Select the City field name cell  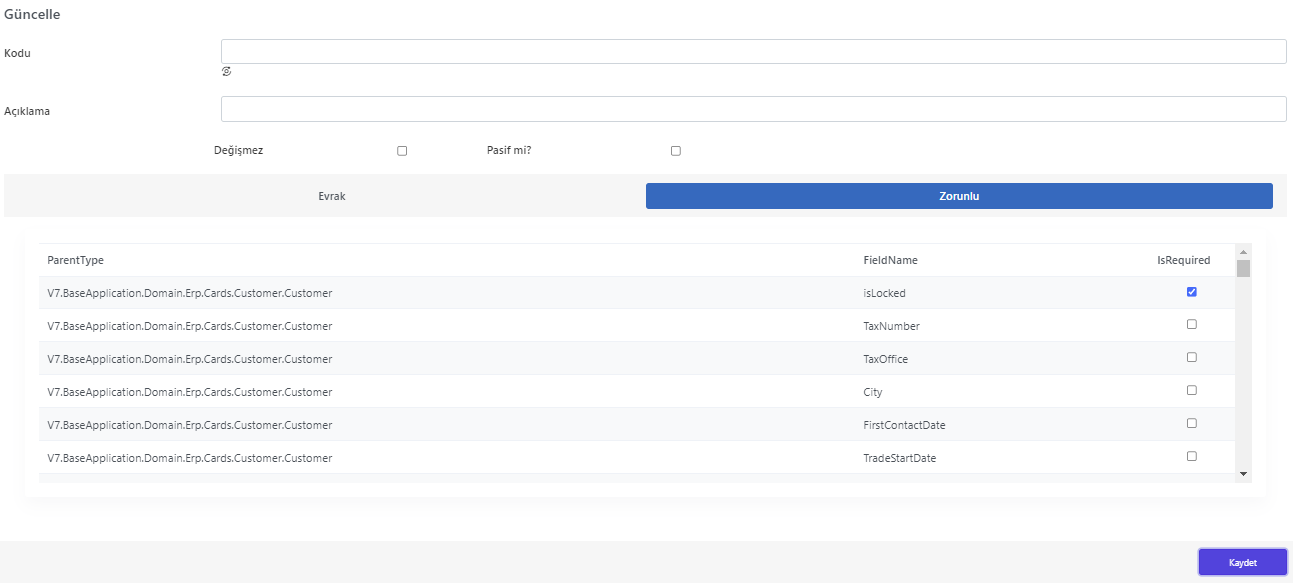click(x=873, y=392)
